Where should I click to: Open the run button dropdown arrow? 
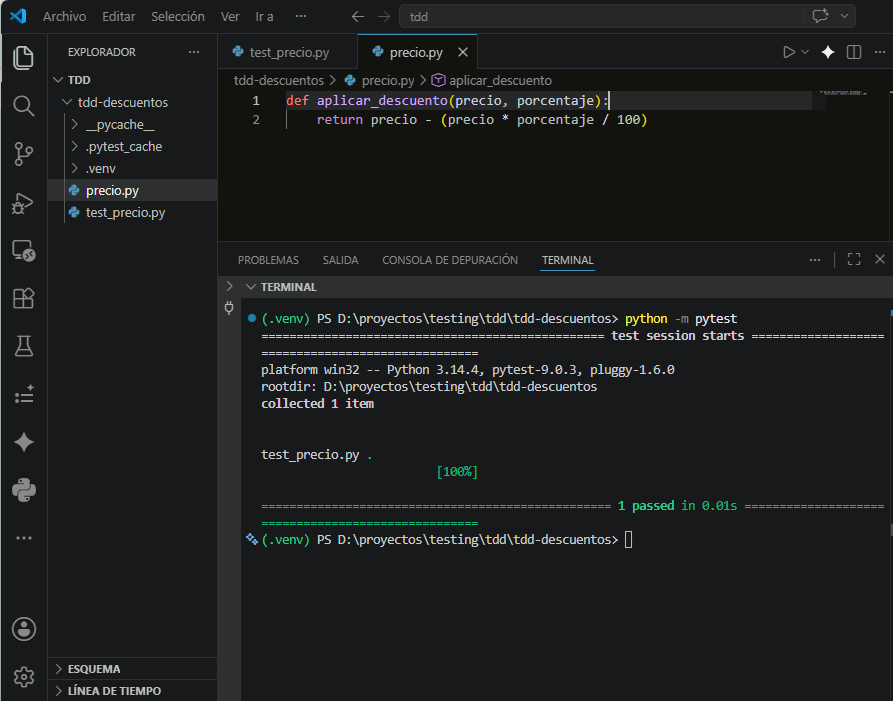(x=805, y=52)
